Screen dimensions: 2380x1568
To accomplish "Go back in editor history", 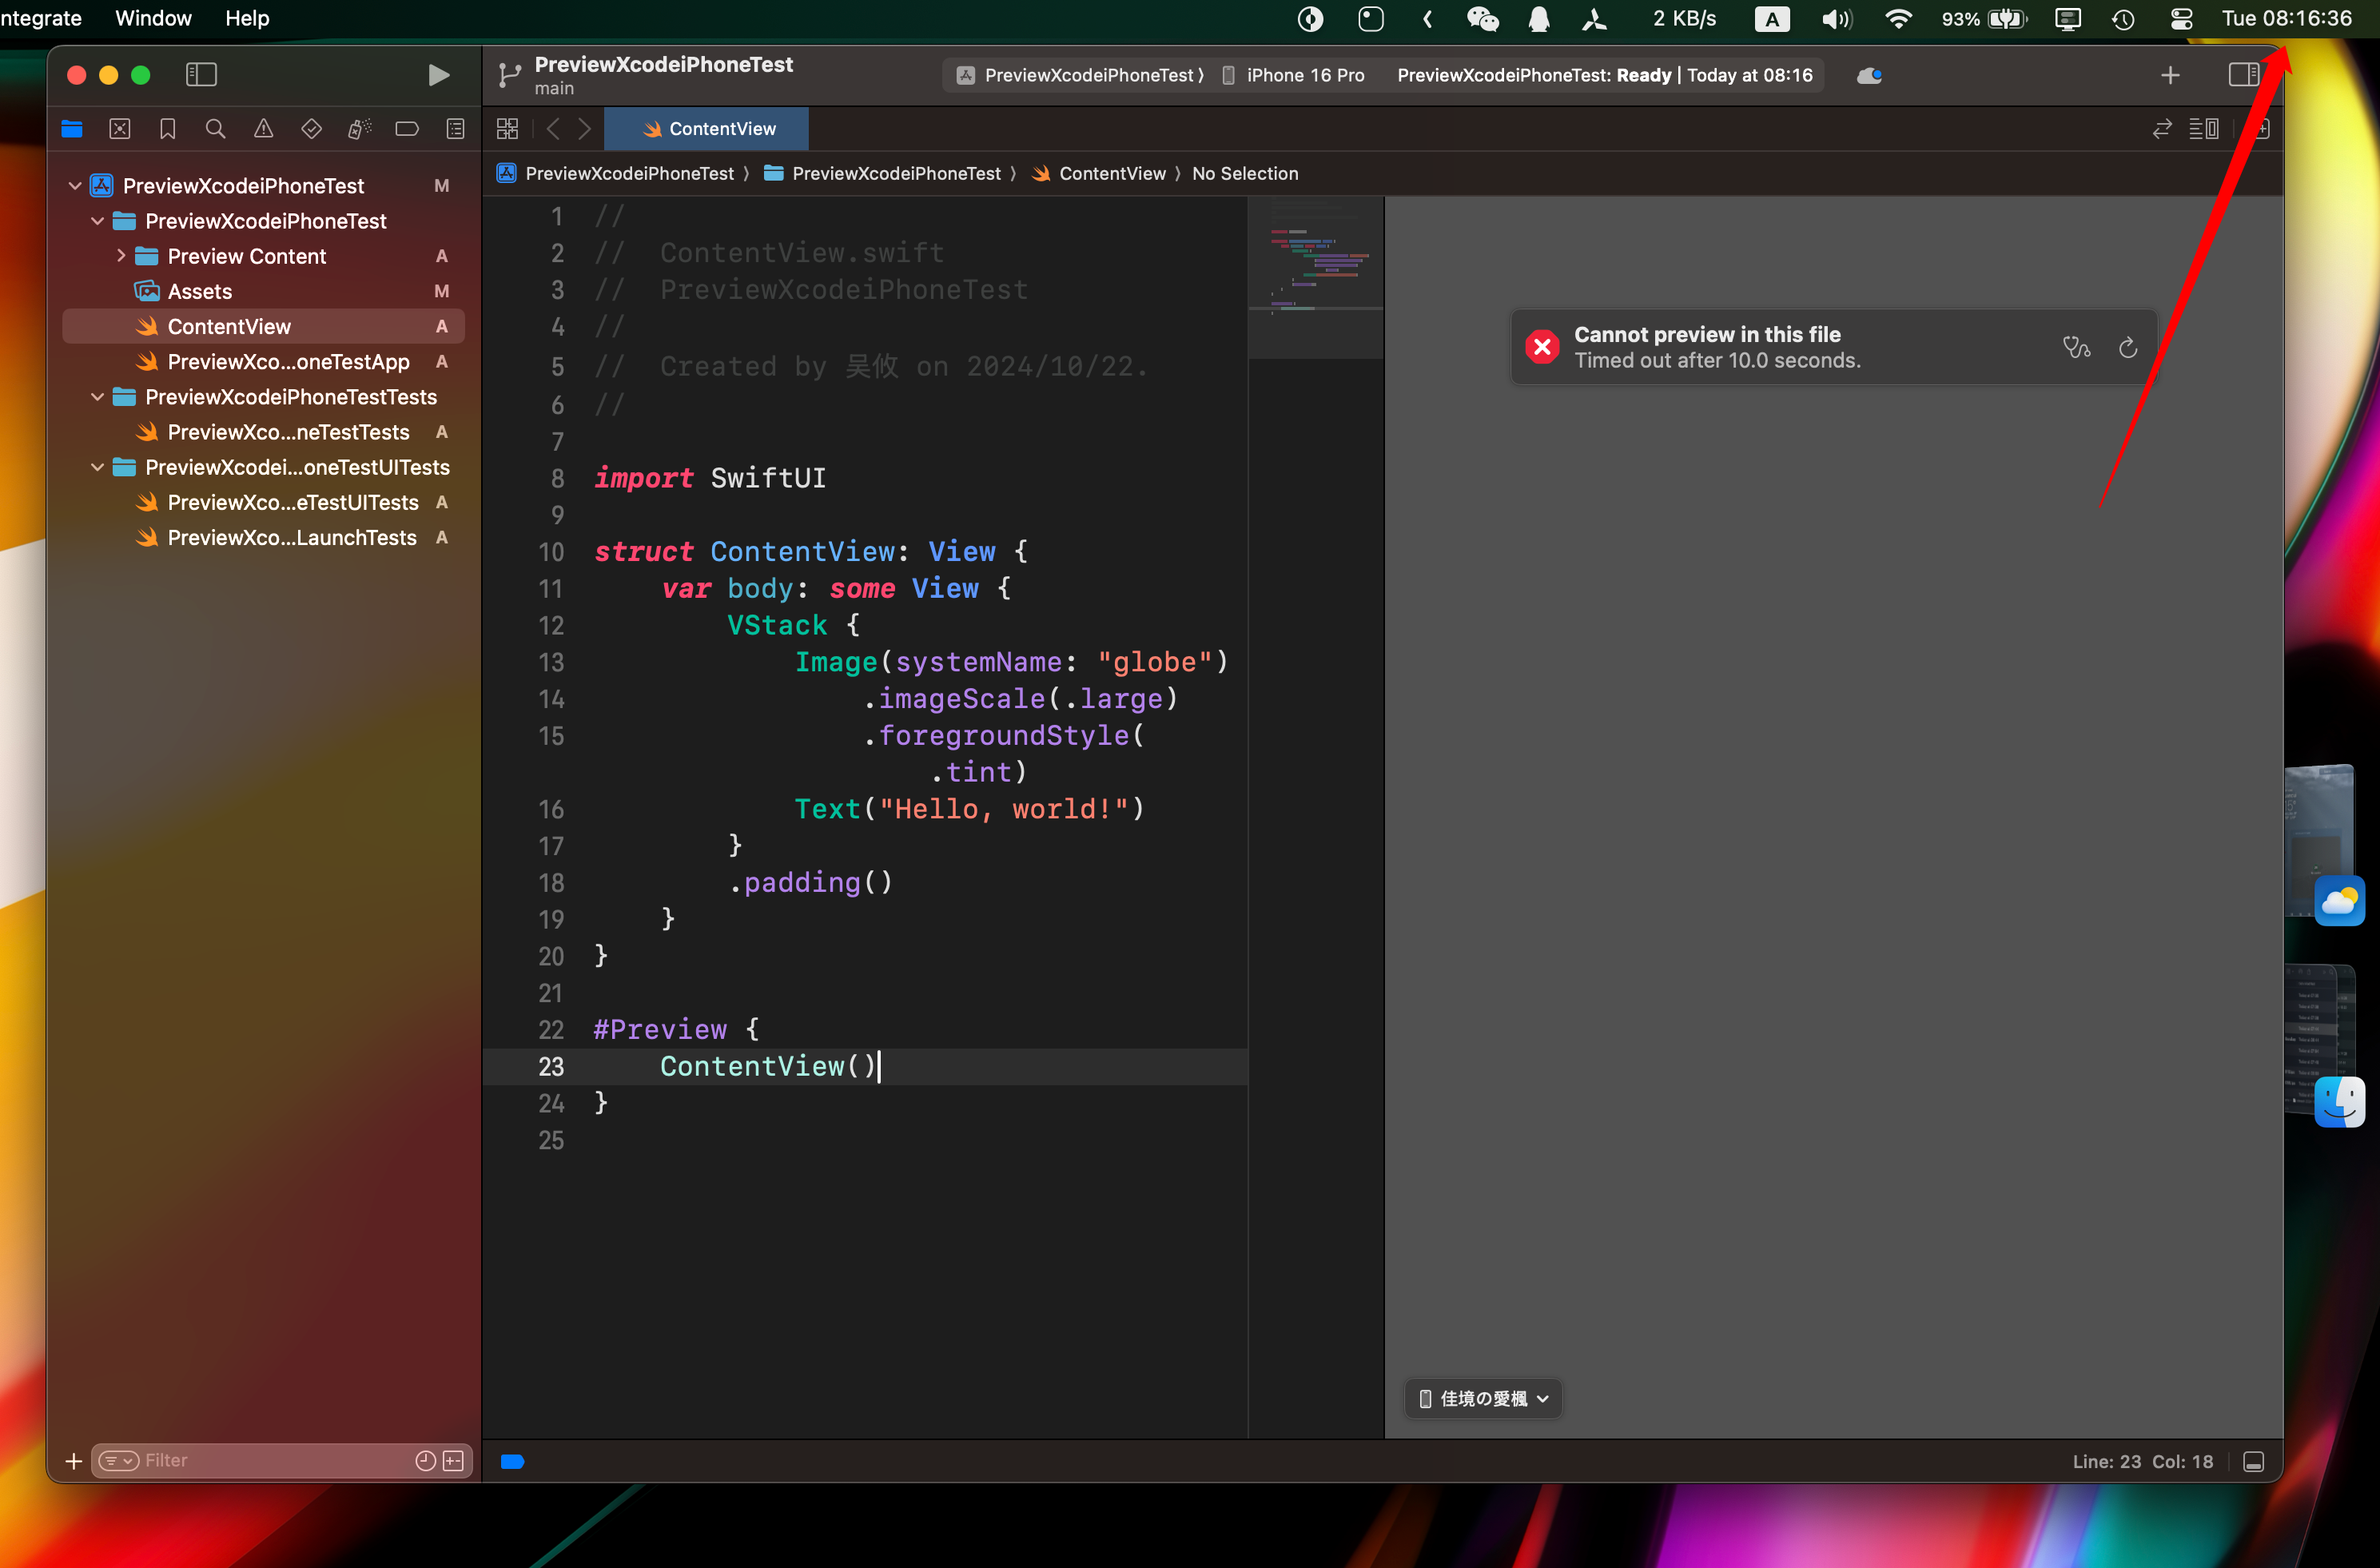I will [553, 129].
